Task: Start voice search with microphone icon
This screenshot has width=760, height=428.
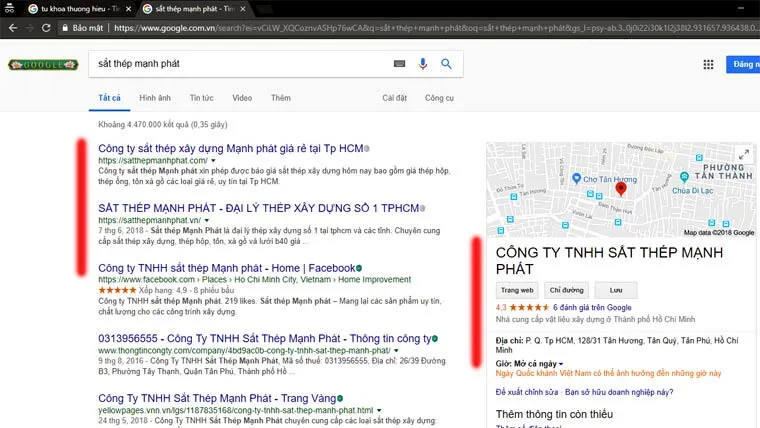Action: (423, 63)
